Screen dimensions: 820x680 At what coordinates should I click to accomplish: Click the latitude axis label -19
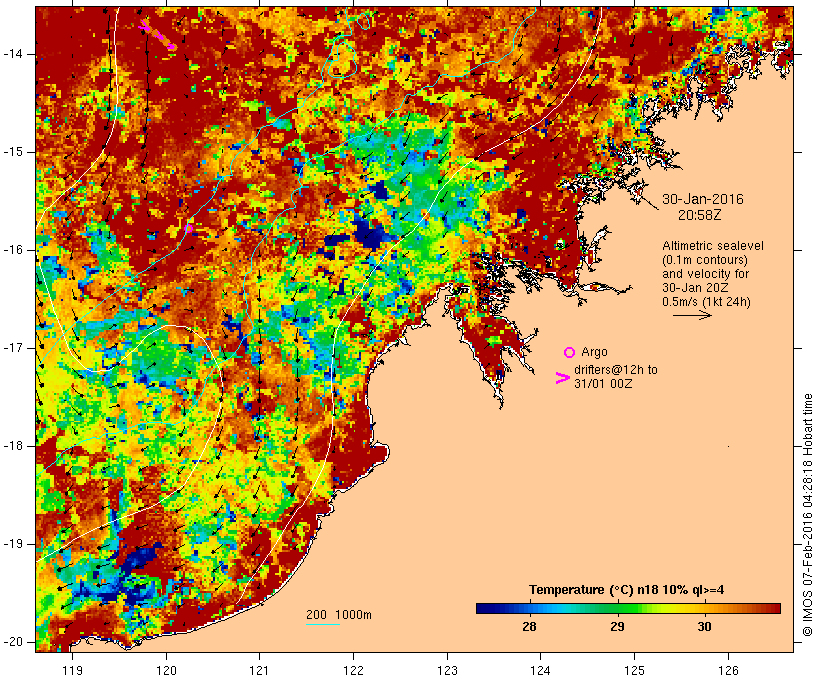point(13,544)
